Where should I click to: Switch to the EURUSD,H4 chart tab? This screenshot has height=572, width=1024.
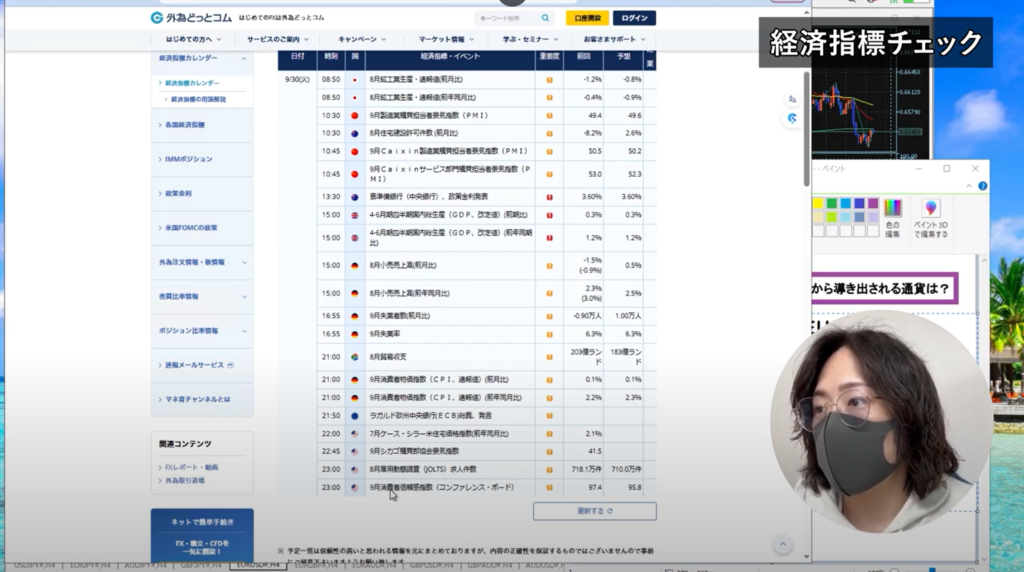(x=256, y=565)
